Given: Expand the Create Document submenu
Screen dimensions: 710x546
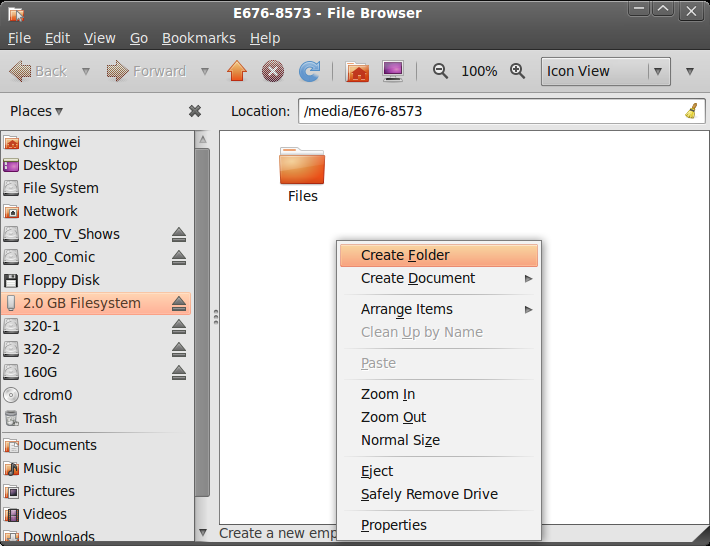Looking at the screenshot, I should point(439,278).
